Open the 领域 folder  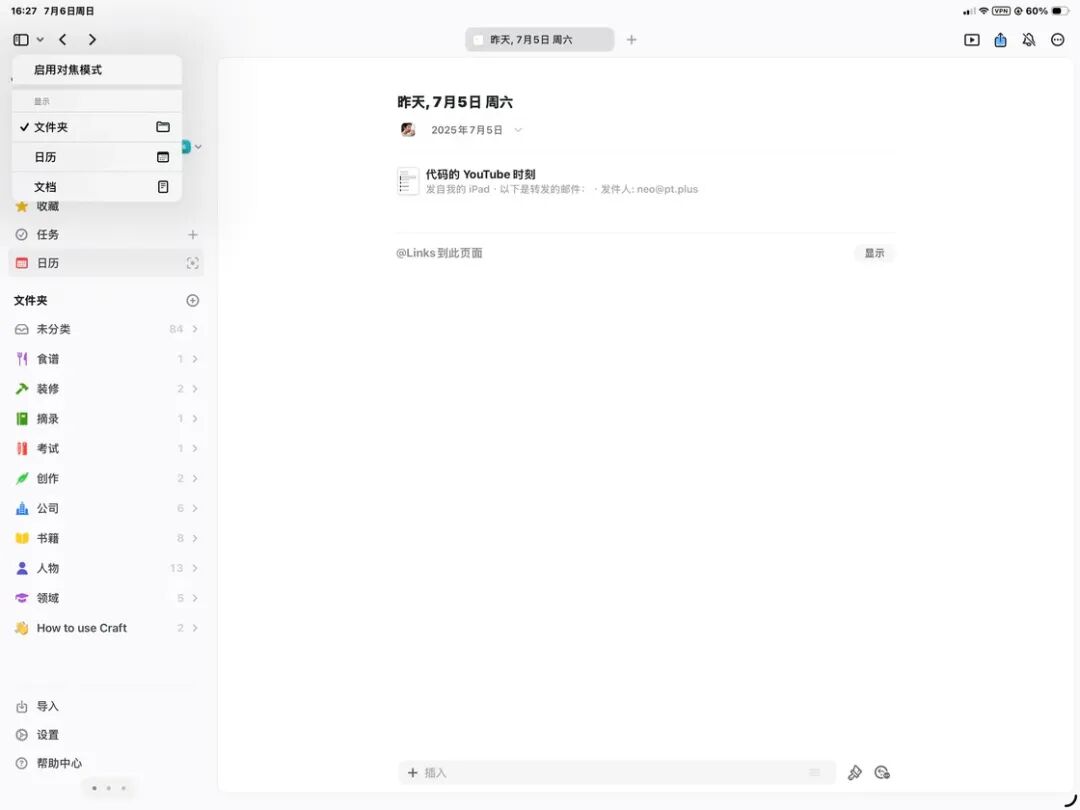point(106,598)
